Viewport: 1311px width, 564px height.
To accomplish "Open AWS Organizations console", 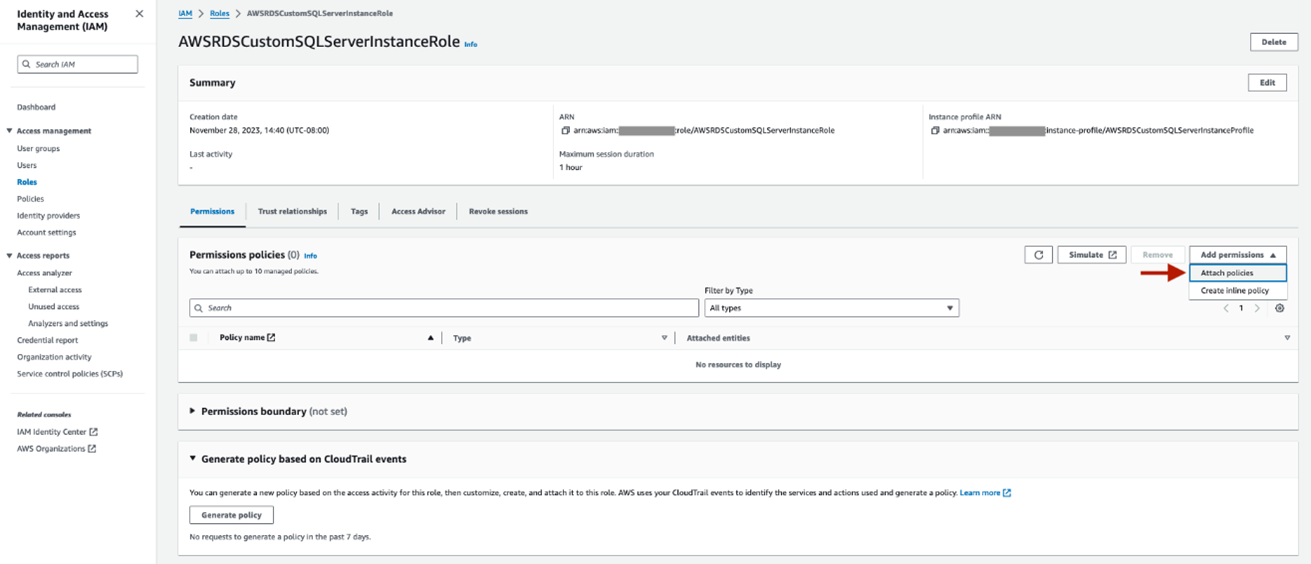I will click(x=56, y=449).
